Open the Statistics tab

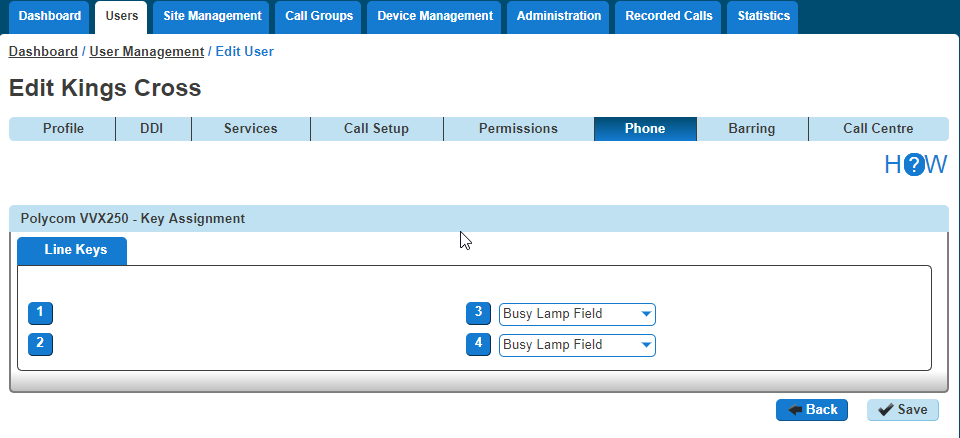click(763, 17)
